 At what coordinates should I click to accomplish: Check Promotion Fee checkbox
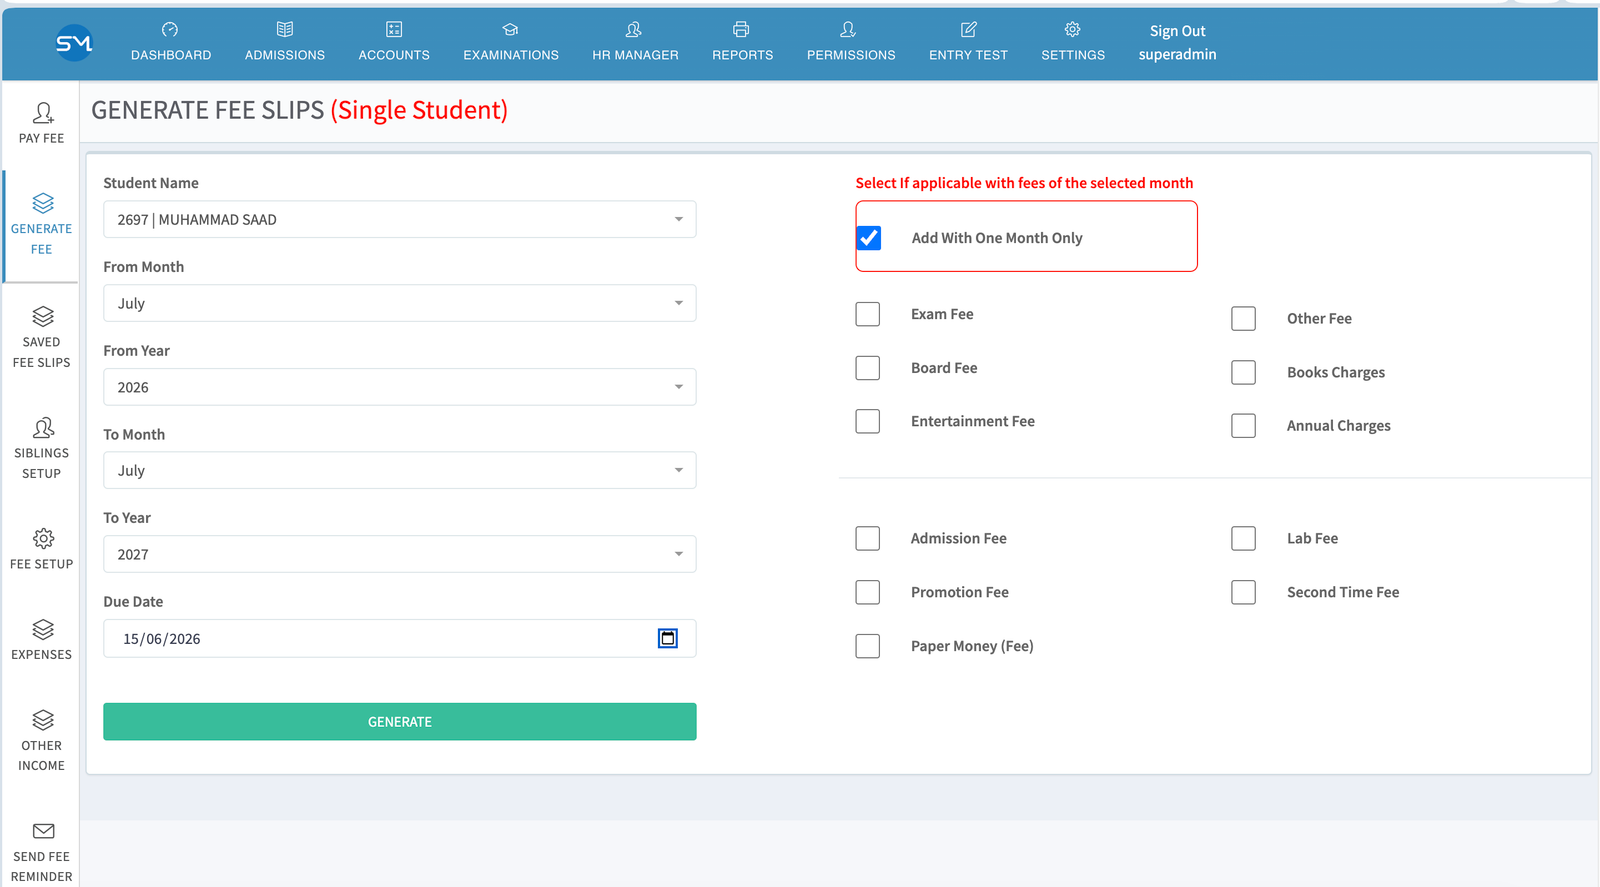(x=868, y=592)
